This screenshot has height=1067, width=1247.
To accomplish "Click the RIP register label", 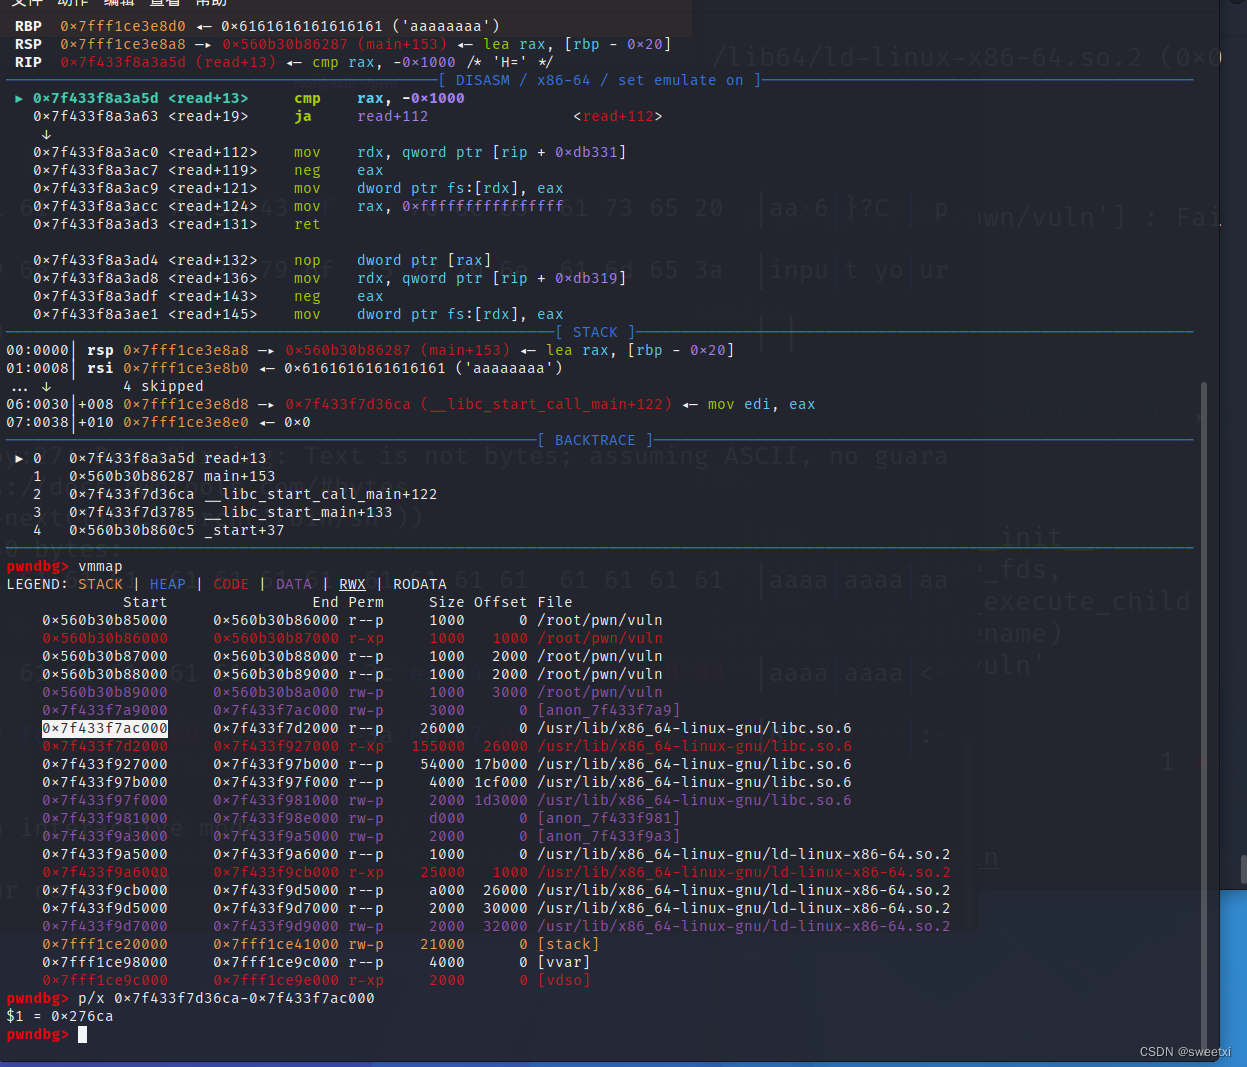I will (27, 61).
